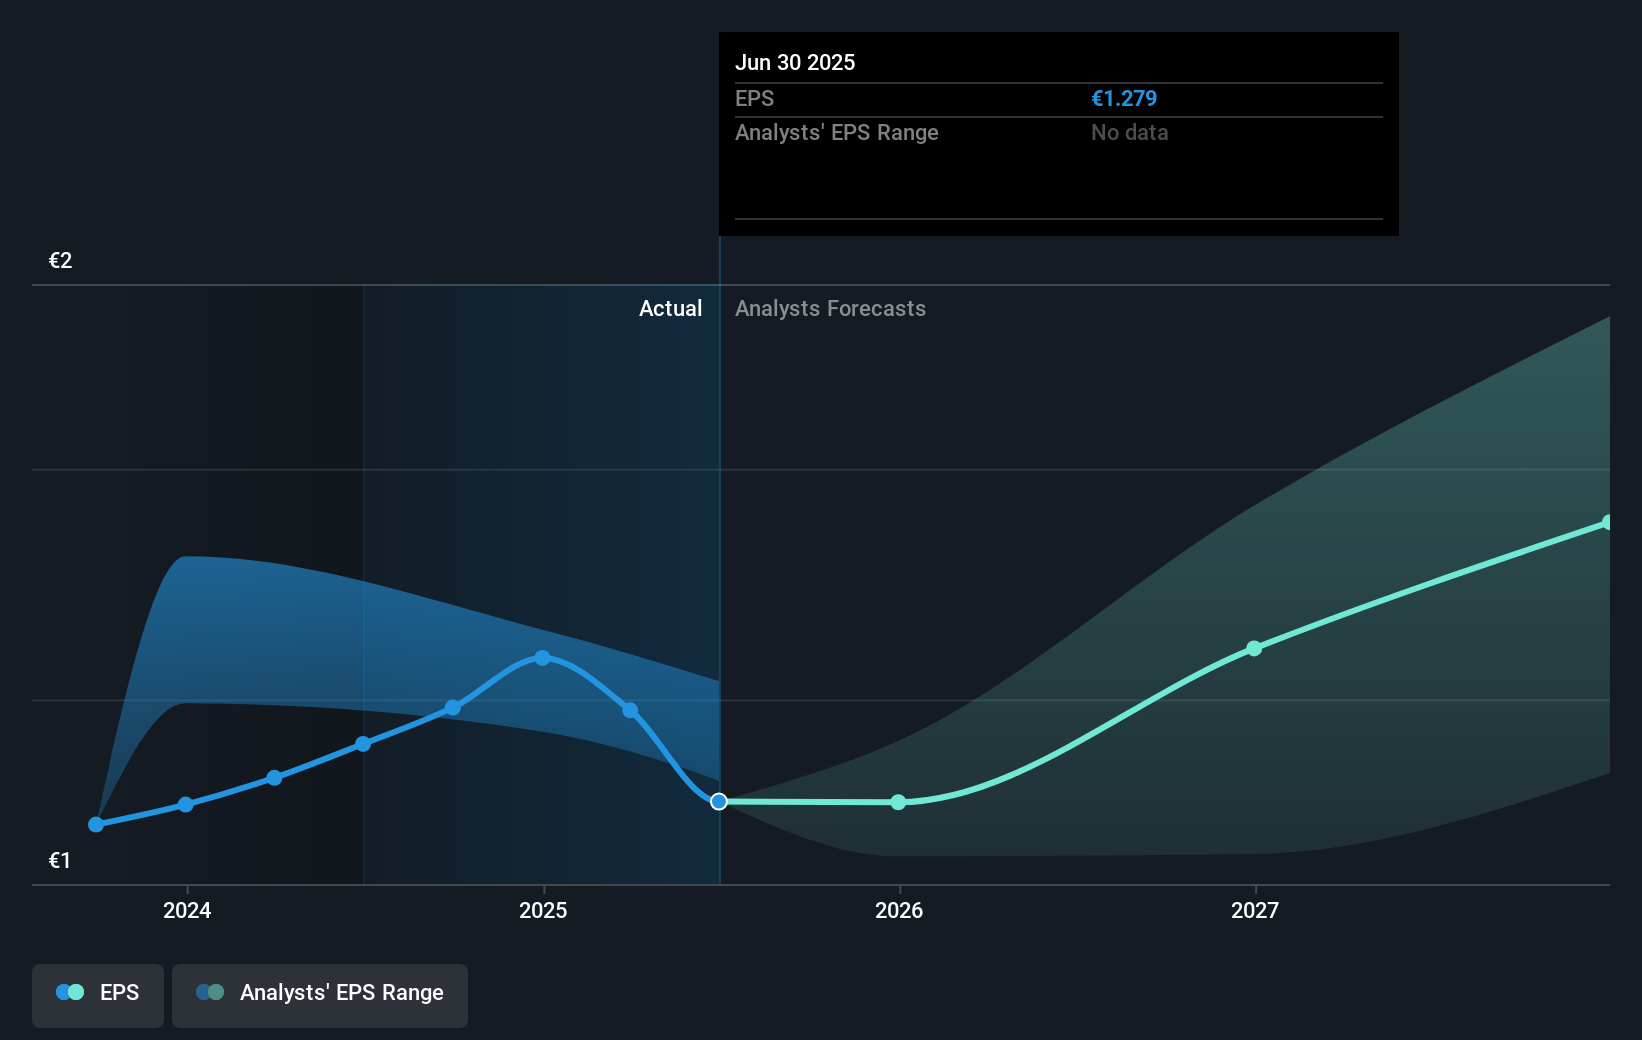1642x1040 pixels.
Task: Select the first blue EPS data point on chart
Action: (x=95, y=824)
